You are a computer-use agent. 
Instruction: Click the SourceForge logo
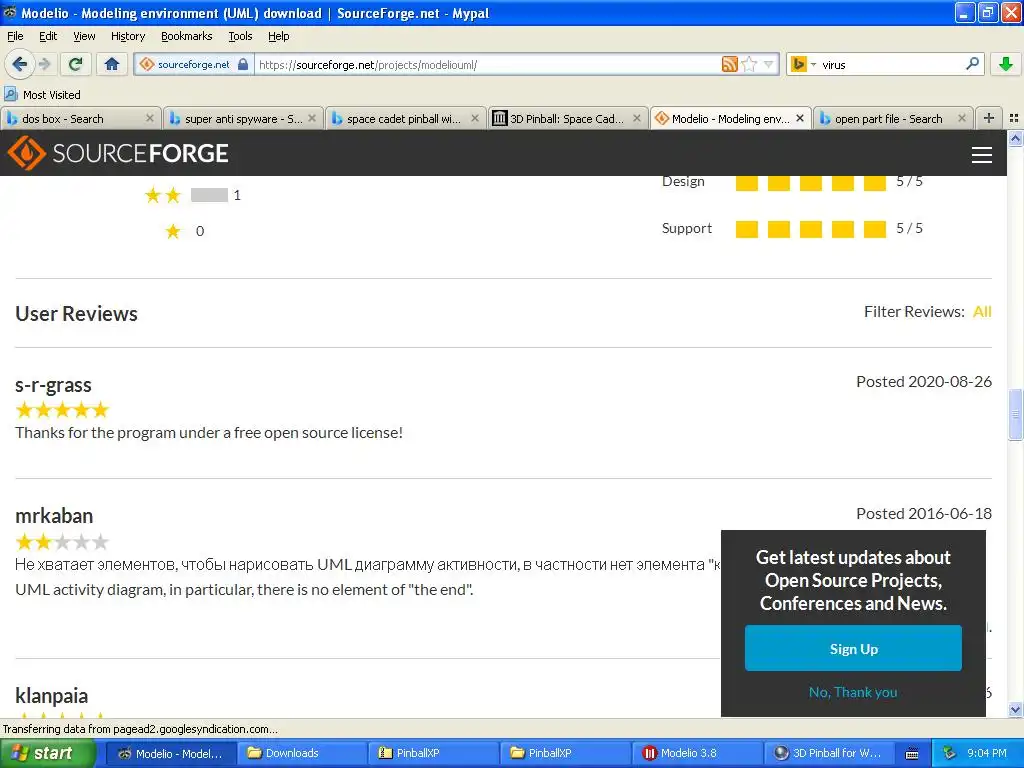coord(118,153)
